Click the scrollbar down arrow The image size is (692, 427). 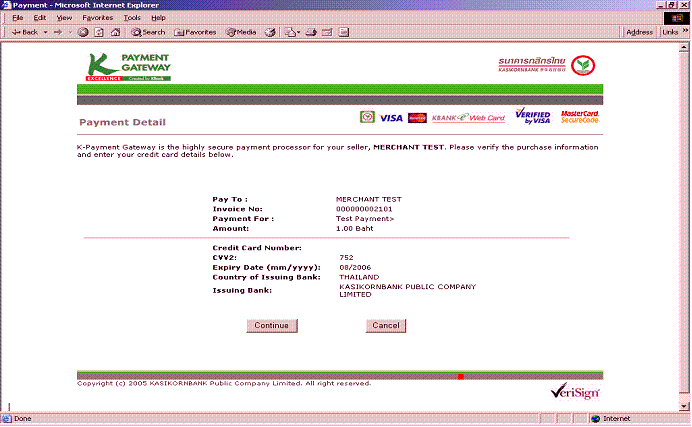(684, 406)
